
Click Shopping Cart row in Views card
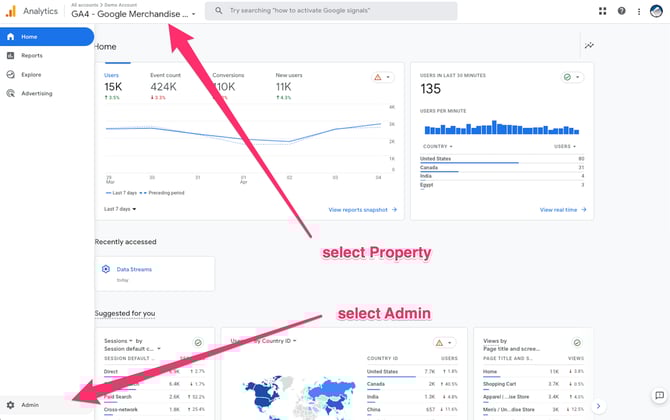click(533, 384)
